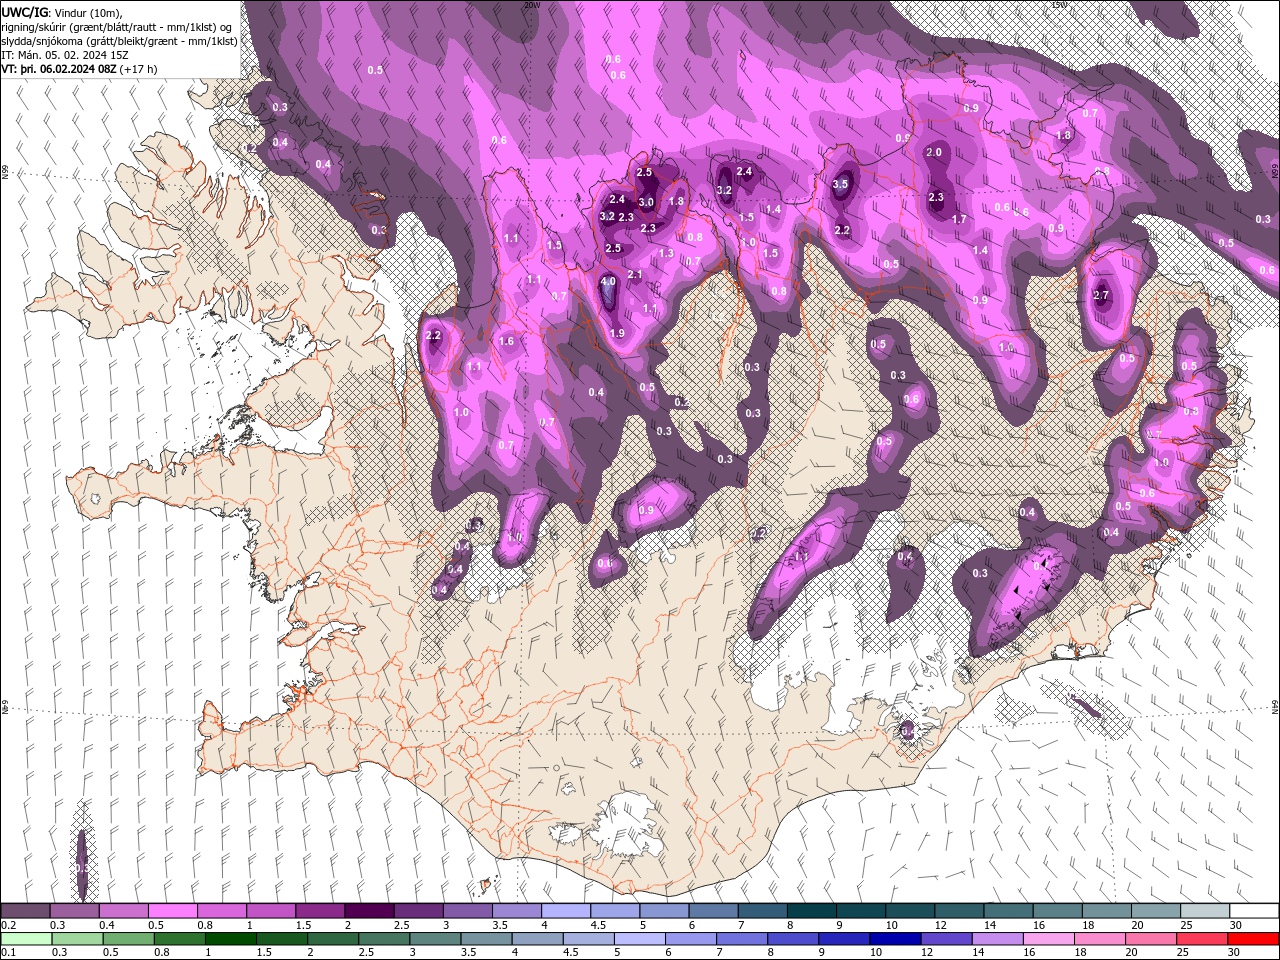
Task: Pick the light periwinkle swatch between 4 and 4.5 in the purple legend
Action: pyautogui.click(x=565, y=911)
